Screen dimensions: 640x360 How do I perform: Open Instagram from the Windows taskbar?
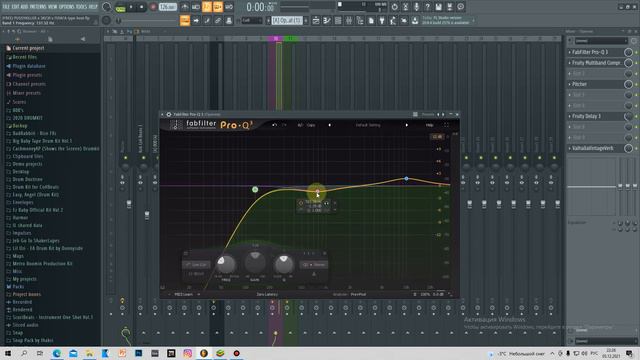(187, 353)
